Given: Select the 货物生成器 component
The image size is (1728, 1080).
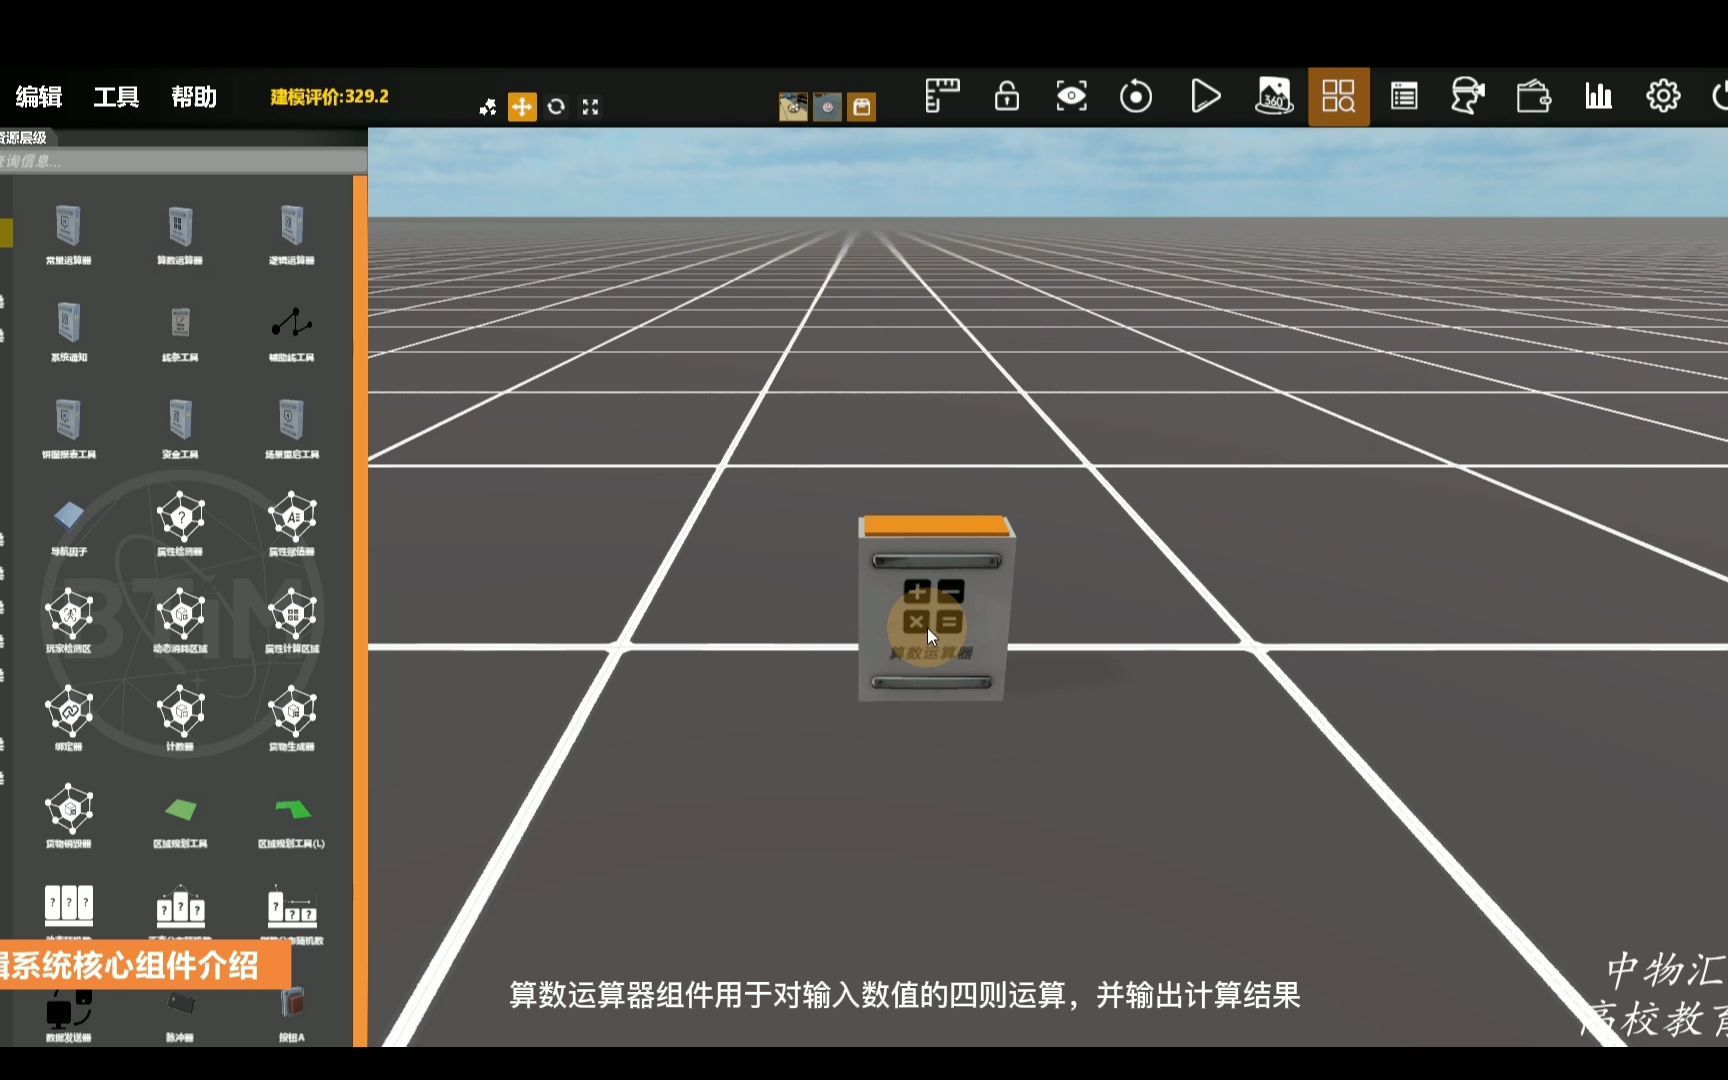Looking at the screenshot, I should click(292, 717).
